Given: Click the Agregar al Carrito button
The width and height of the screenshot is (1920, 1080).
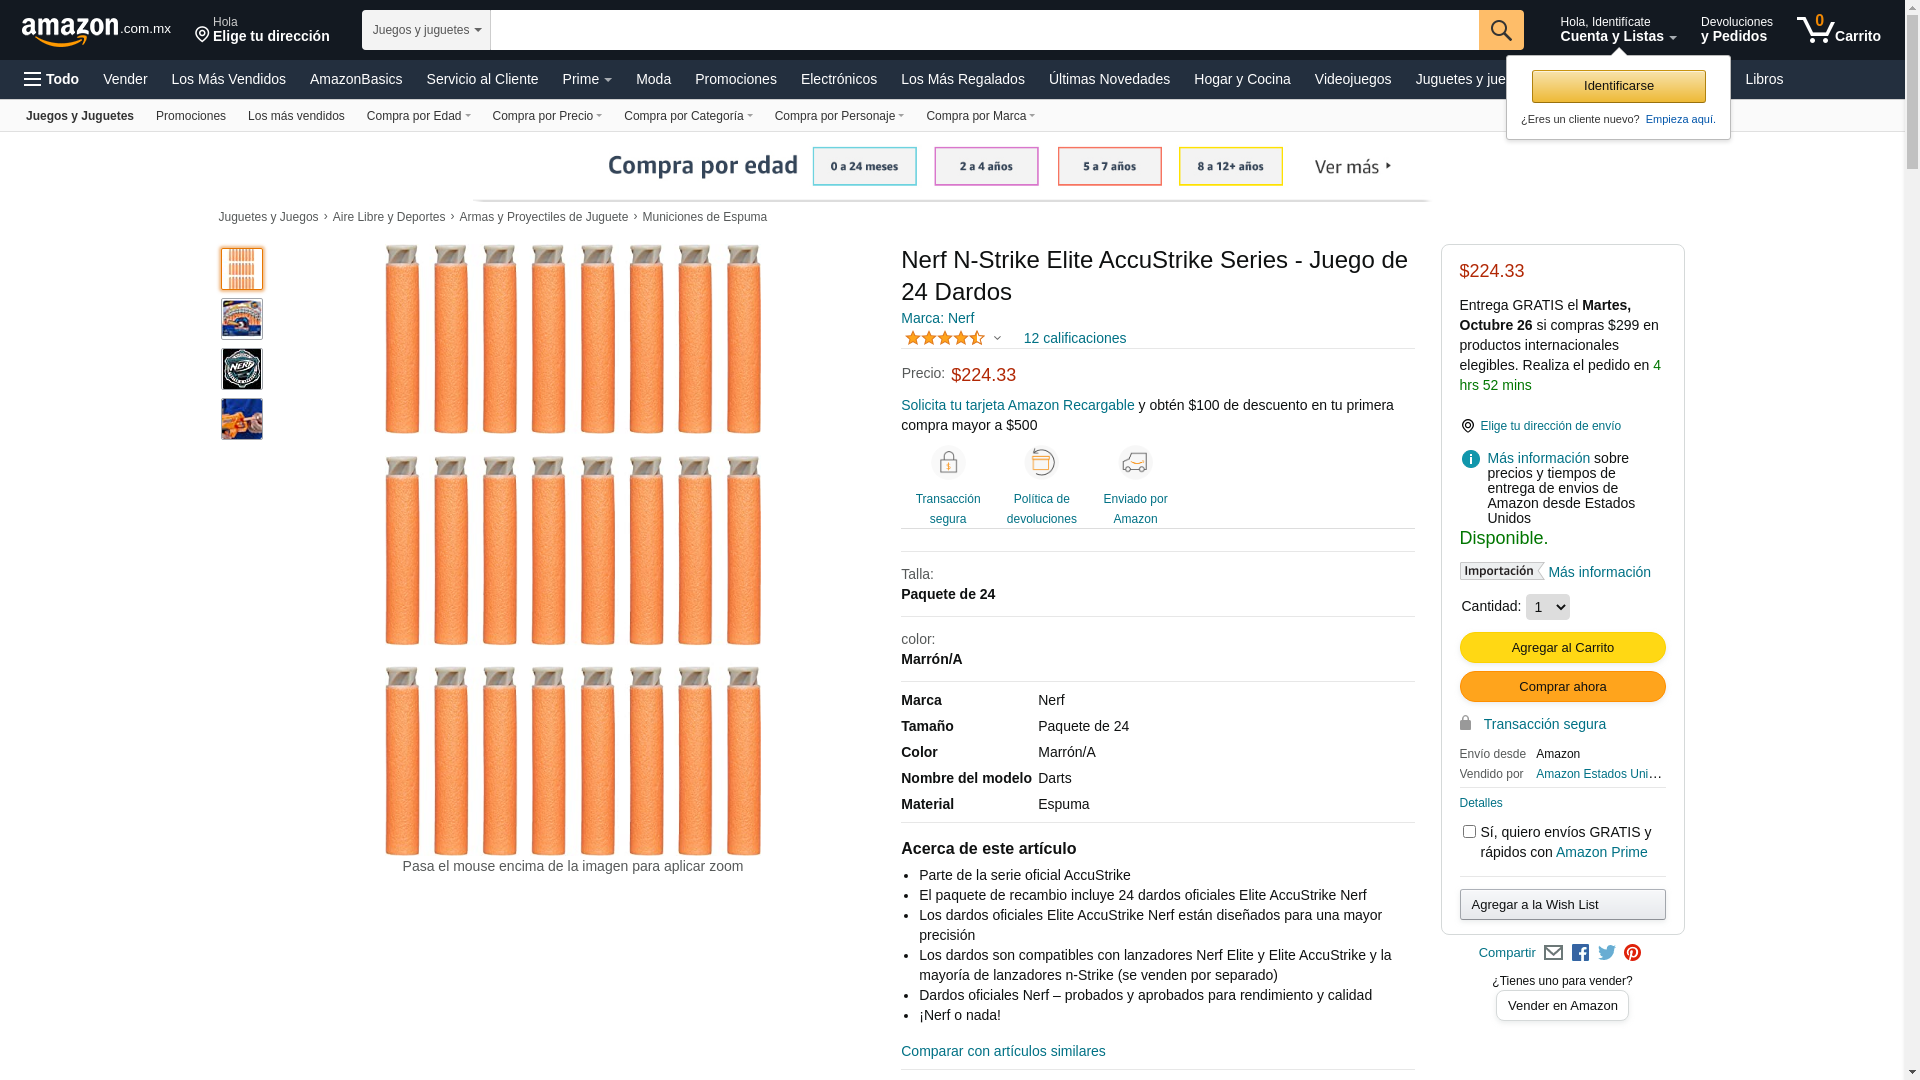Looking at the screenshot, I should point(1562,648).
